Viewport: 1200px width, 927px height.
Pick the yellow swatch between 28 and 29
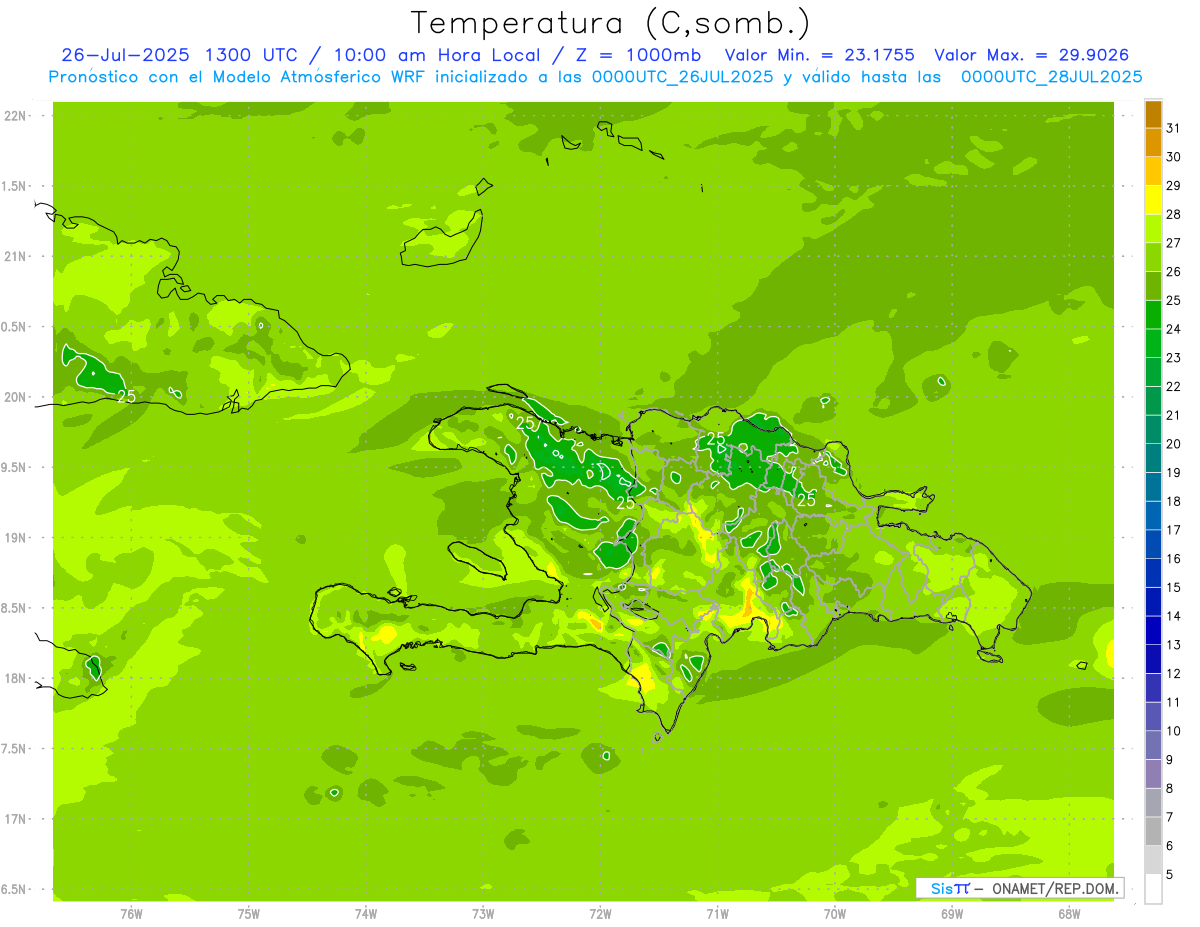click(x=1153, y=200)
